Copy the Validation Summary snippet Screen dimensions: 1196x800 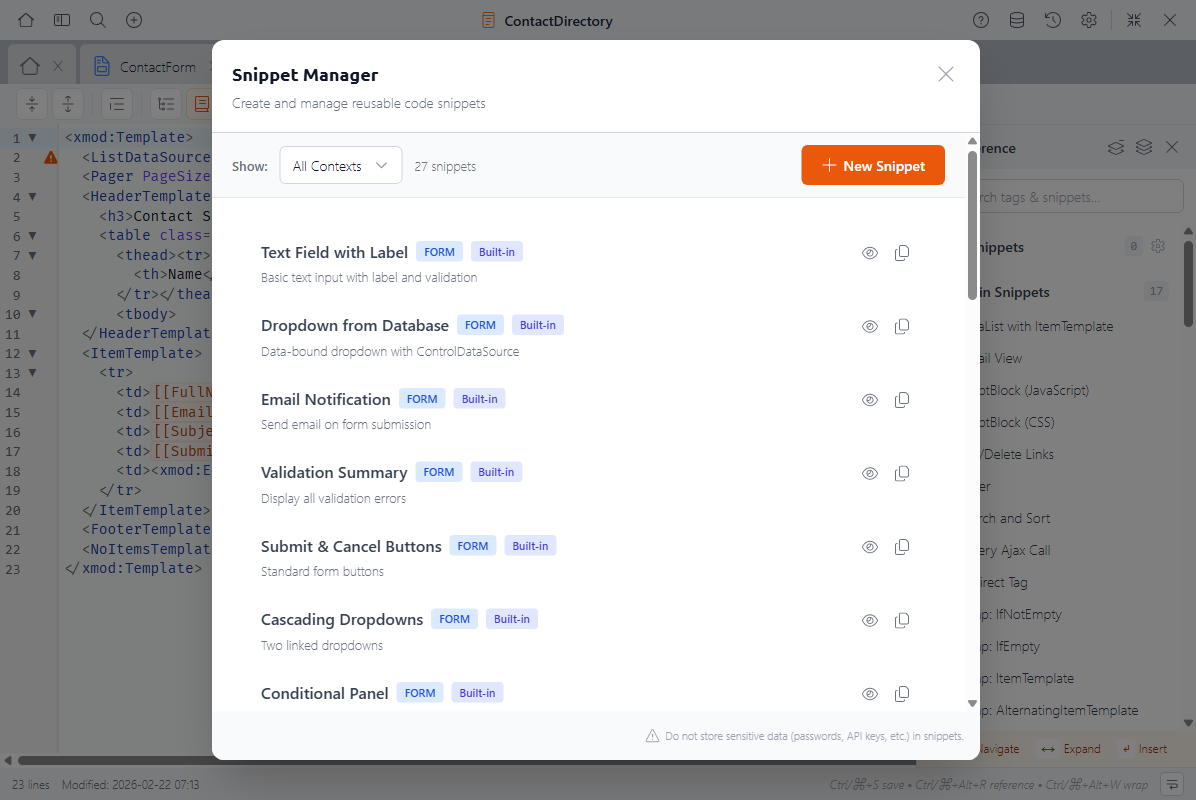902,474
